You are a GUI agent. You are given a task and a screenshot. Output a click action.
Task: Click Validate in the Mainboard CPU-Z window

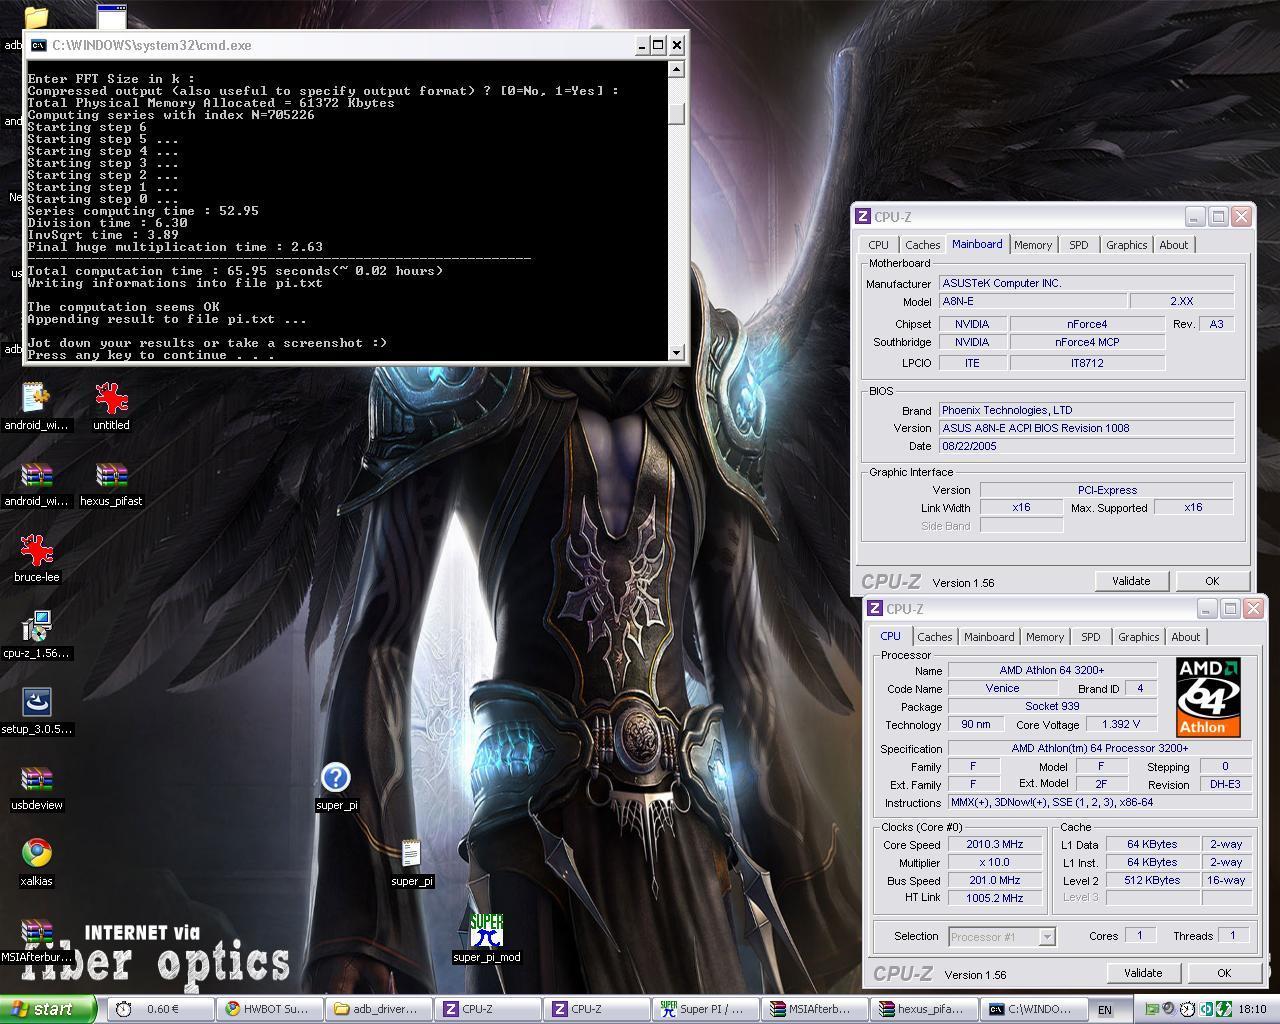tap(1131, 581)
